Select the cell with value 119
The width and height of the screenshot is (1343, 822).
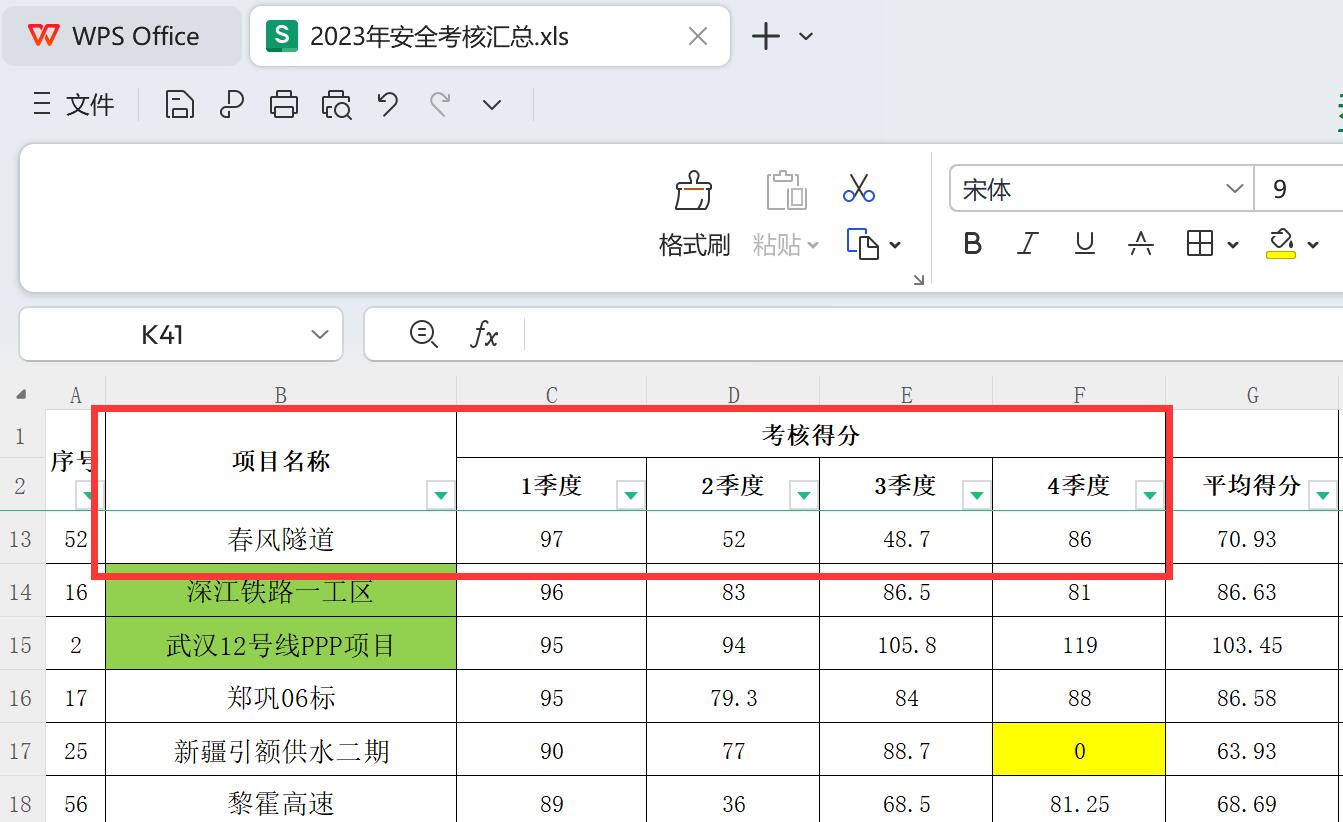pos(1079,645)
